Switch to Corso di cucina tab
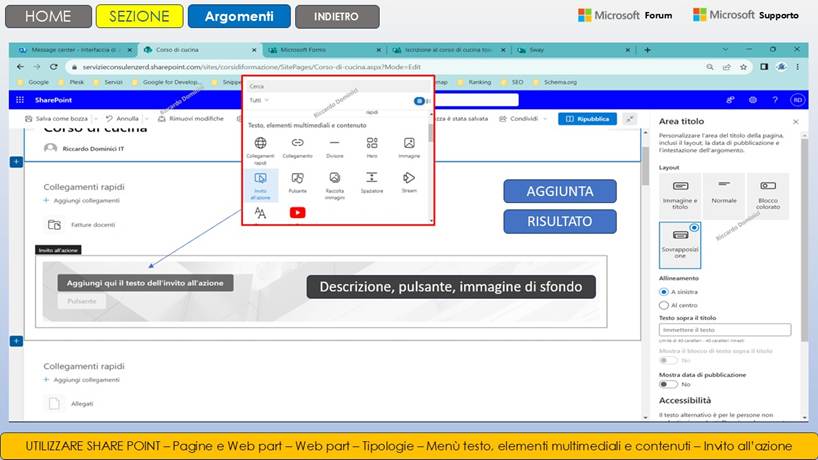The height and width of the screenshot is (460, 818). click(200, 50)
